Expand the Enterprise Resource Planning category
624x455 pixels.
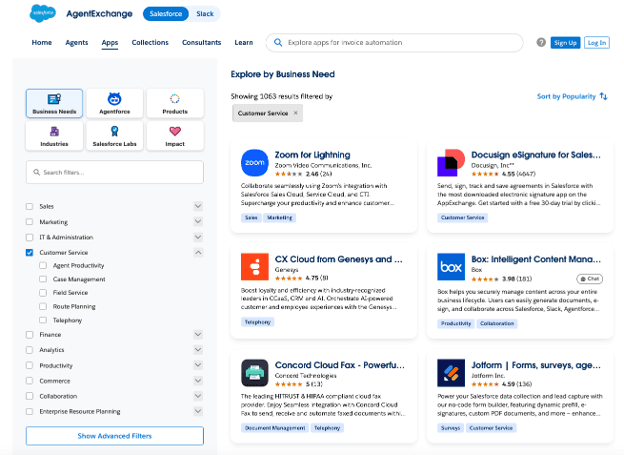click(198, 411)
